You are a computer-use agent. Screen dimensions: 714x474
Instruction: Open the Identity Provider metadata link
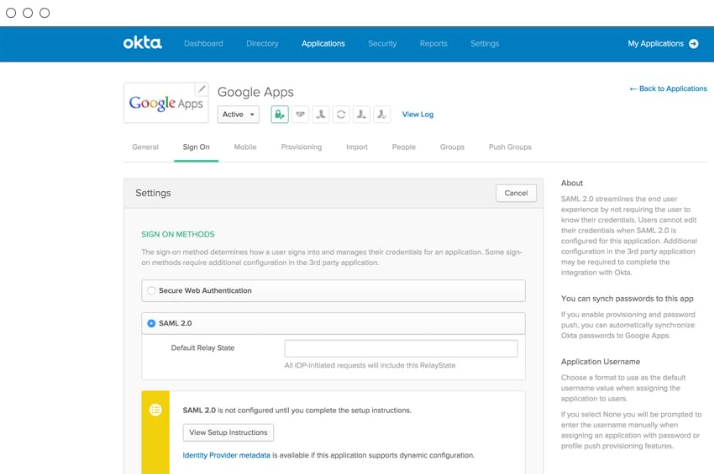226,455
